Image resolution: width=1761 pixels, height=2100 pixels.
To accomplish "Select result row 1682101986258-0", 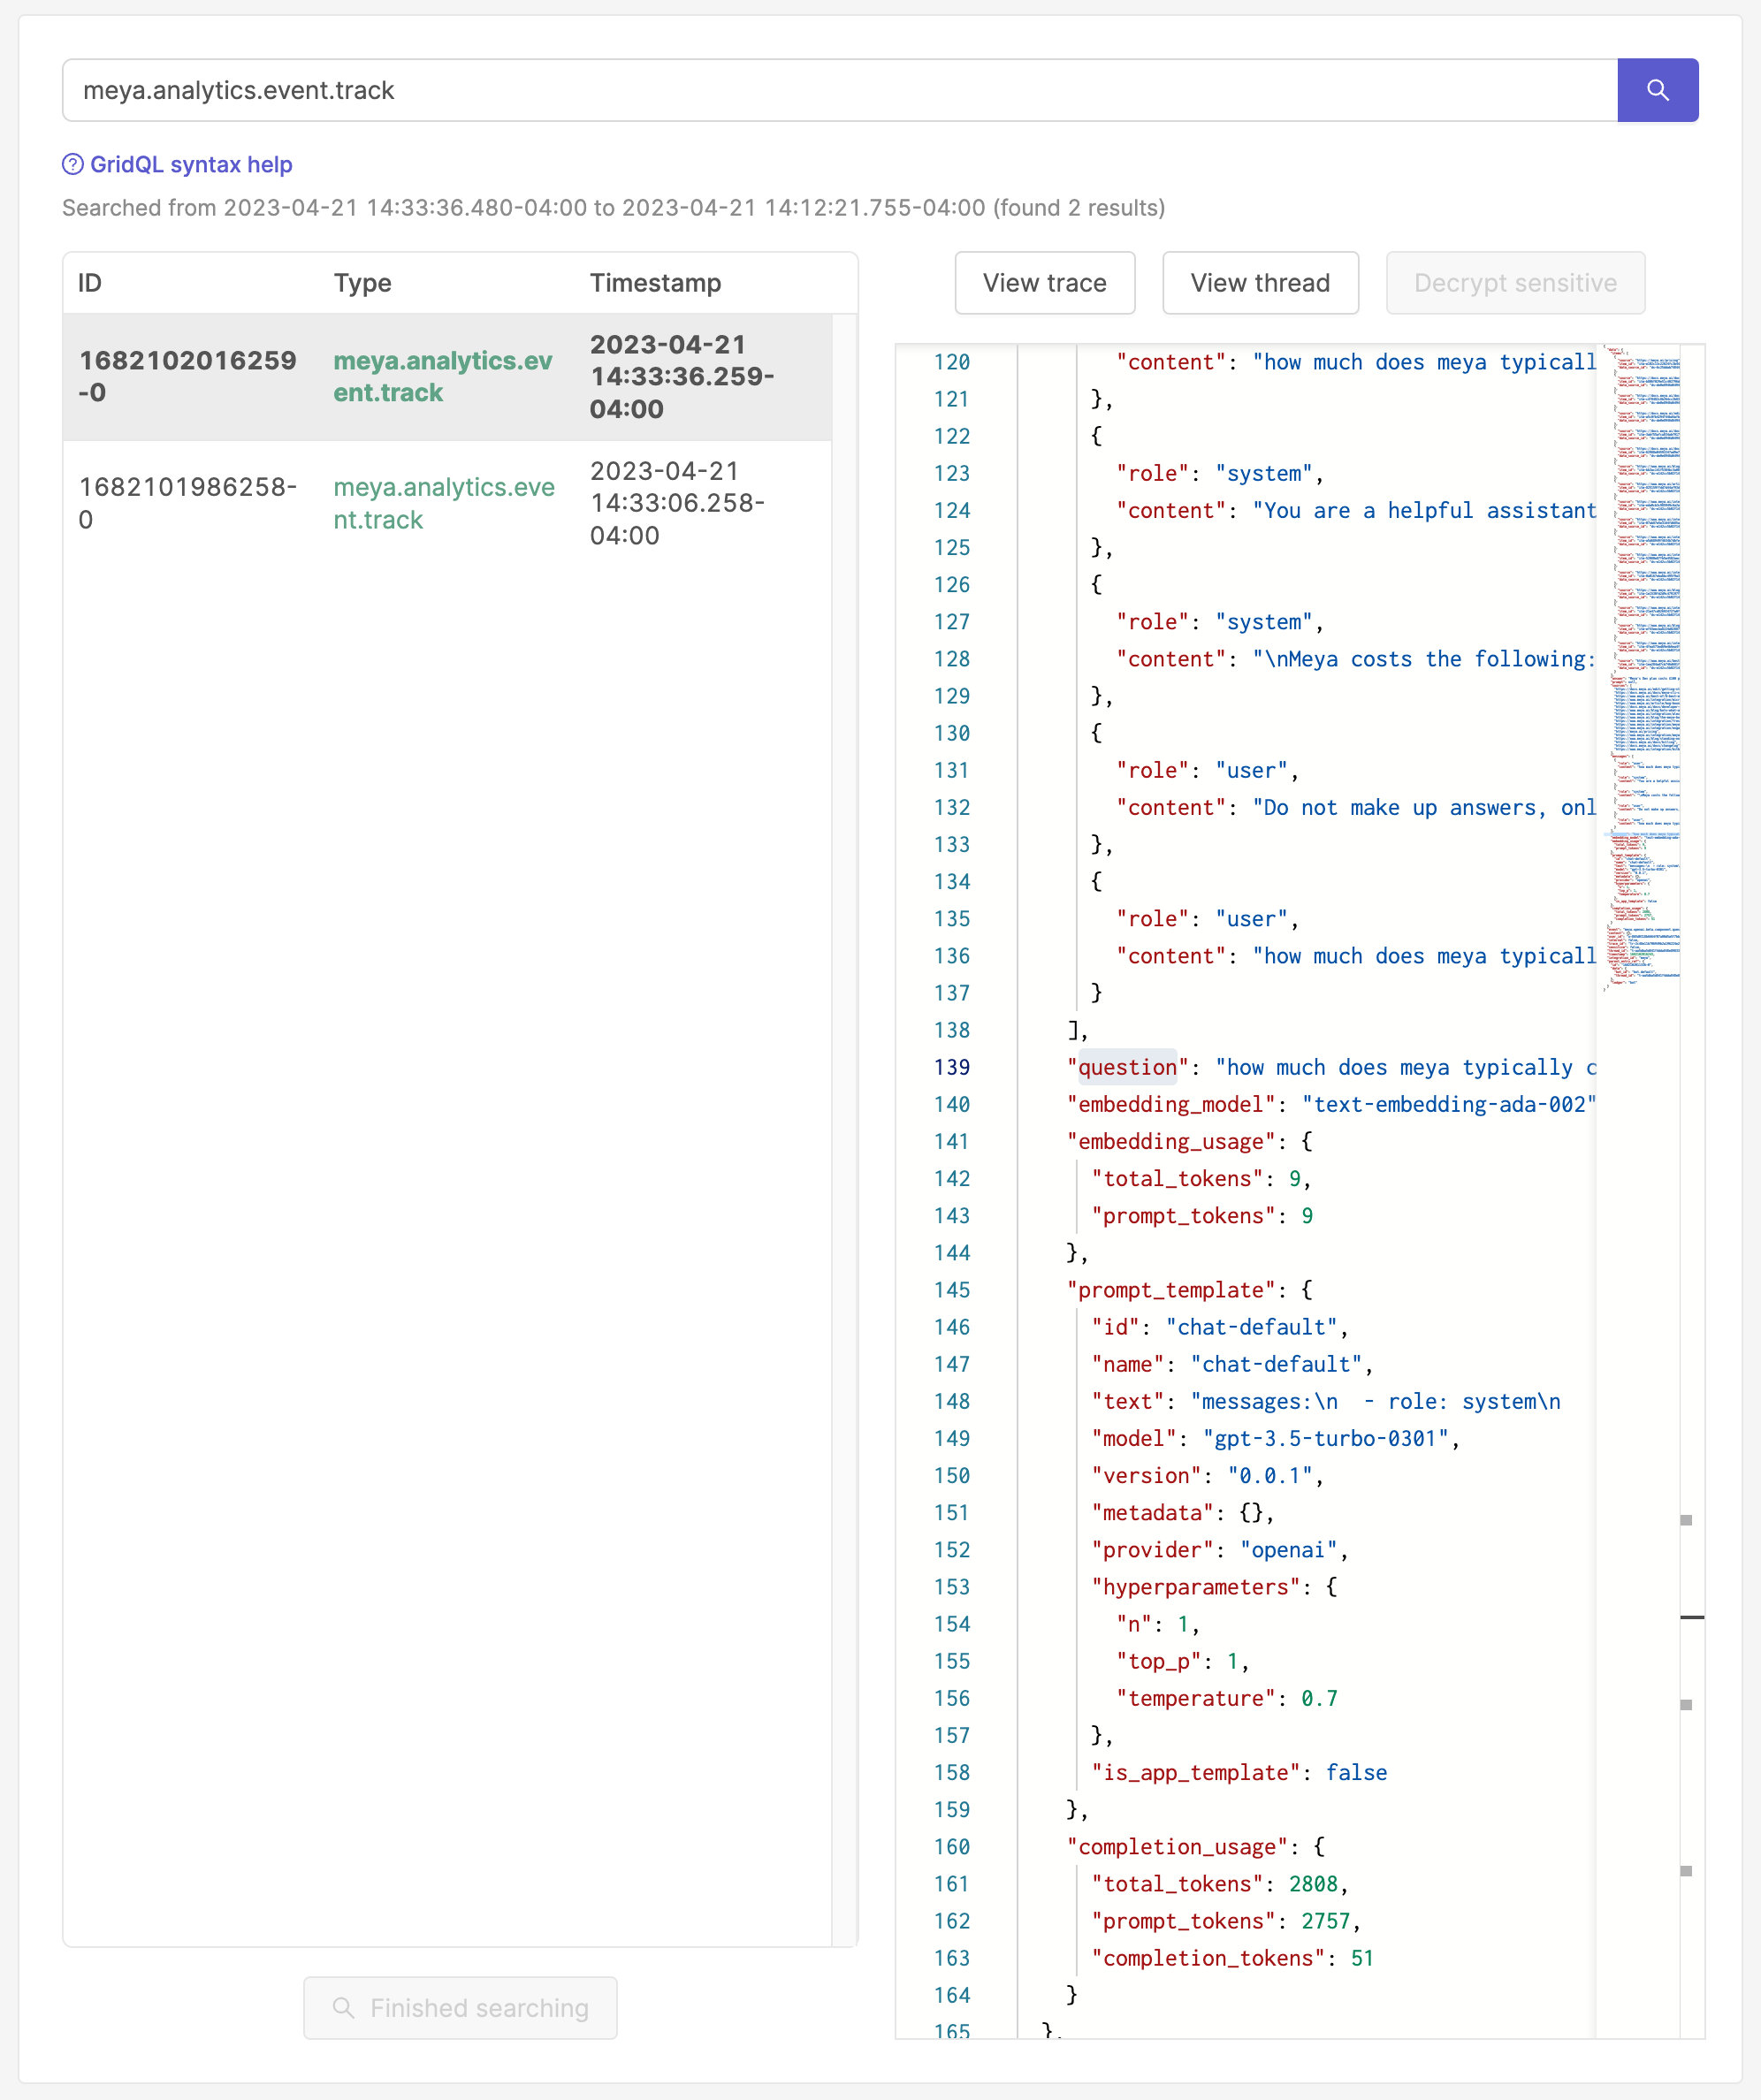I will (446, 503).
